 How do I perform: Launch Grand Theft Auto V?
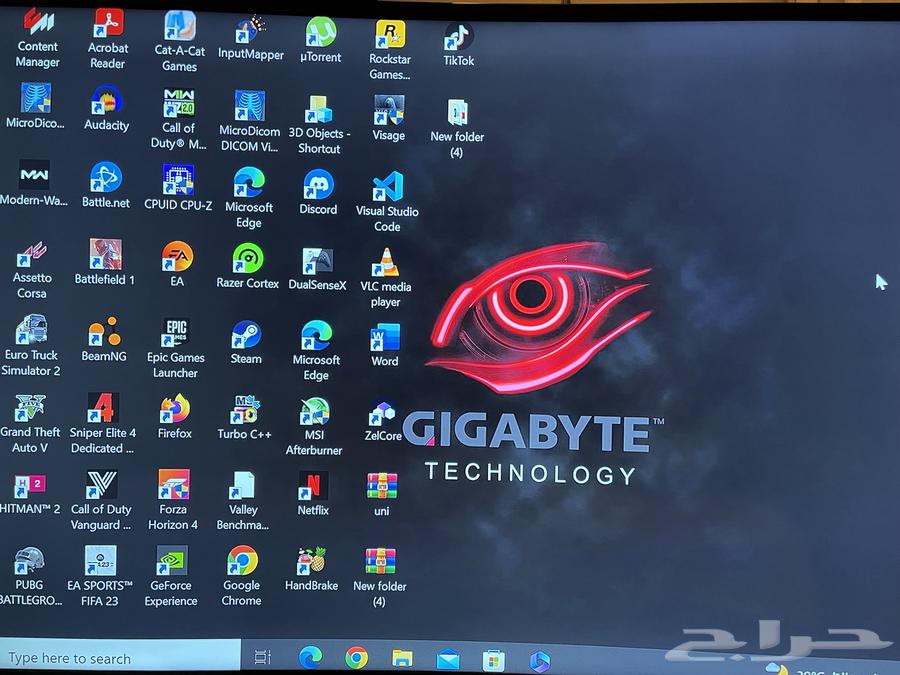point(31,410)
